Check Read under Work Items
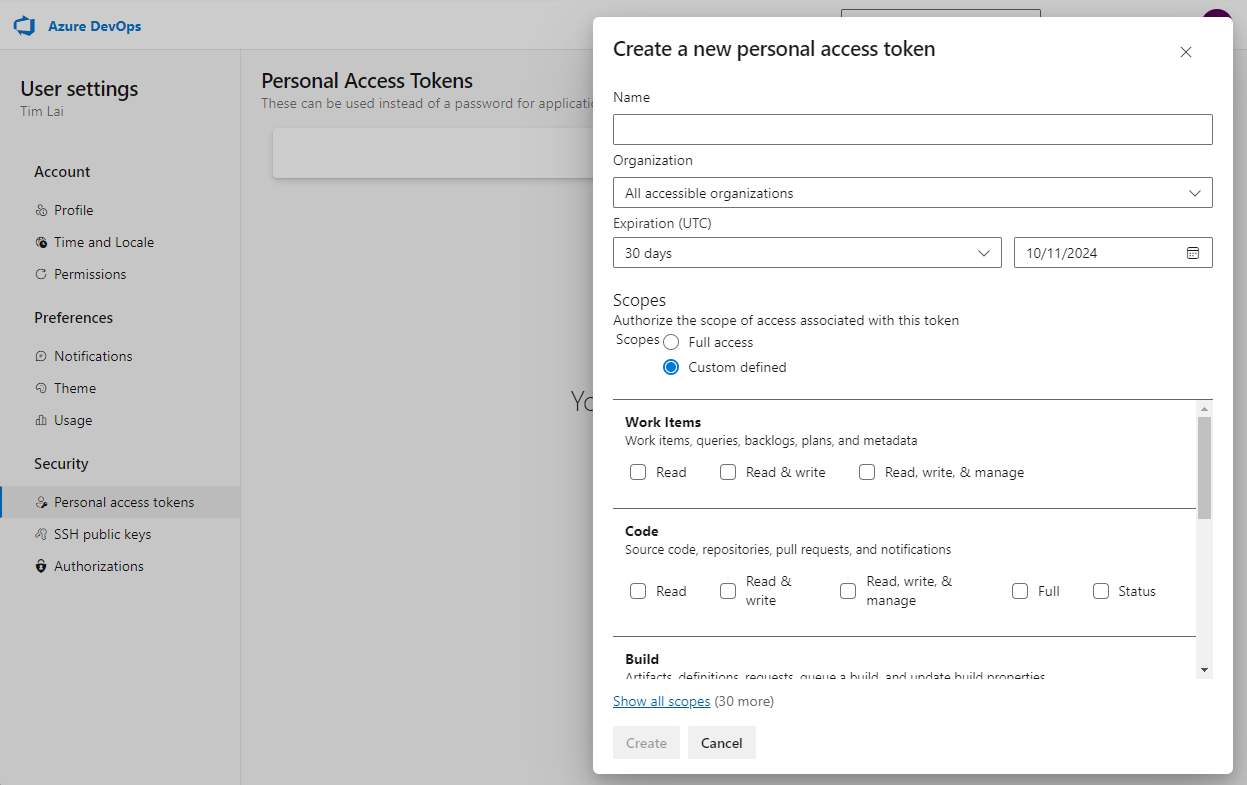This screenshot has height=785, width=1247. (x=638, y=472)
